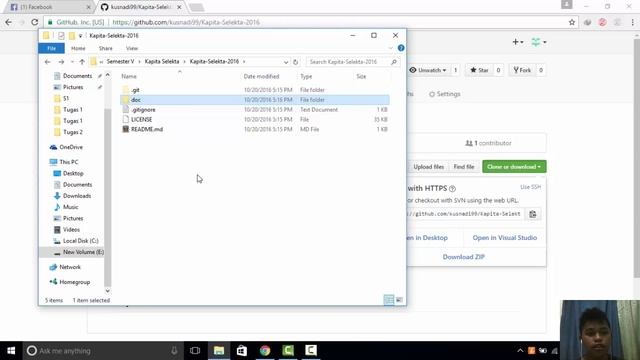The width and height of the screenshot is (640, 360).
Task: Open the Share ribbon tab
Action: click(x=105, y=48)
